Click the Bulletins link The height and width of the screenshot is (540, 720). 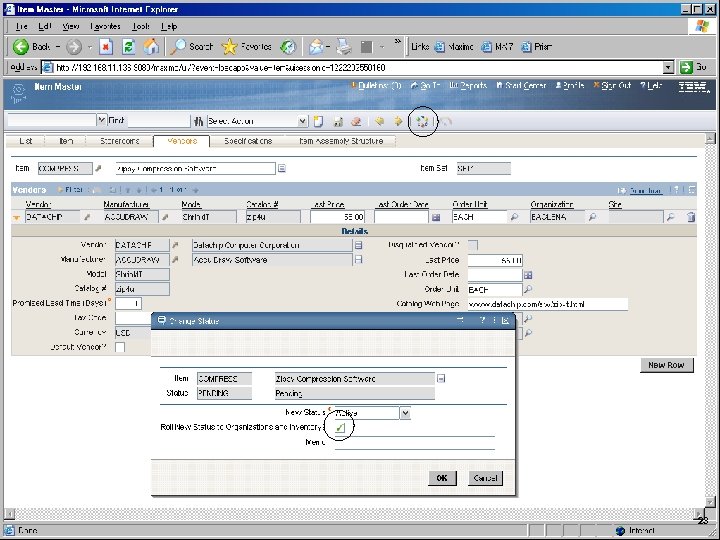tap(376, 85)
